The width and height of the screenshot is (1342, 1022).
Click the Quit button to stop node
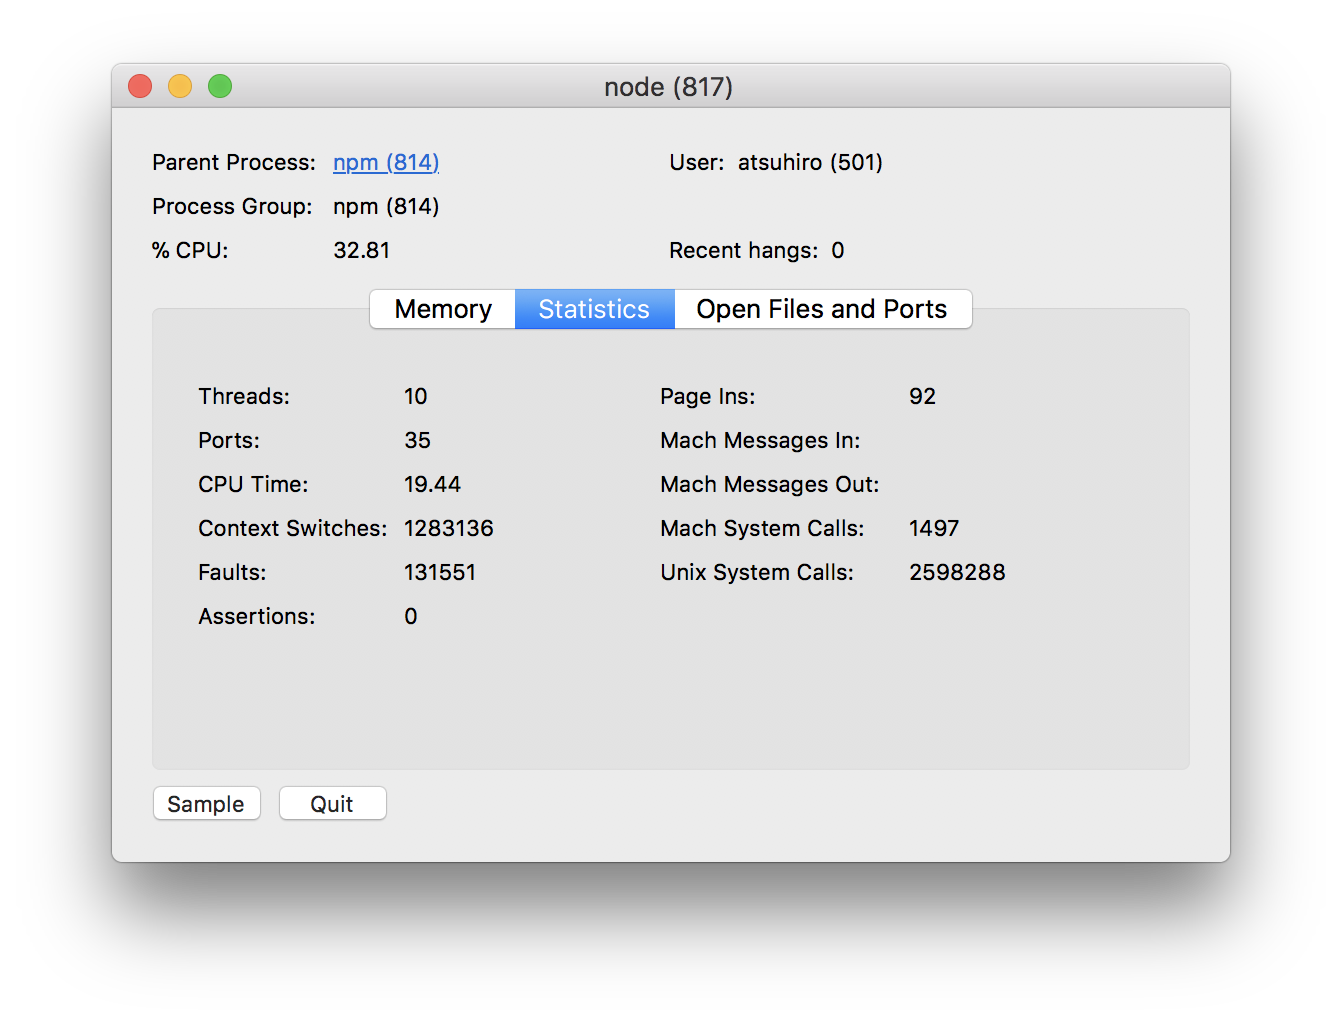(x=332, y=803)
